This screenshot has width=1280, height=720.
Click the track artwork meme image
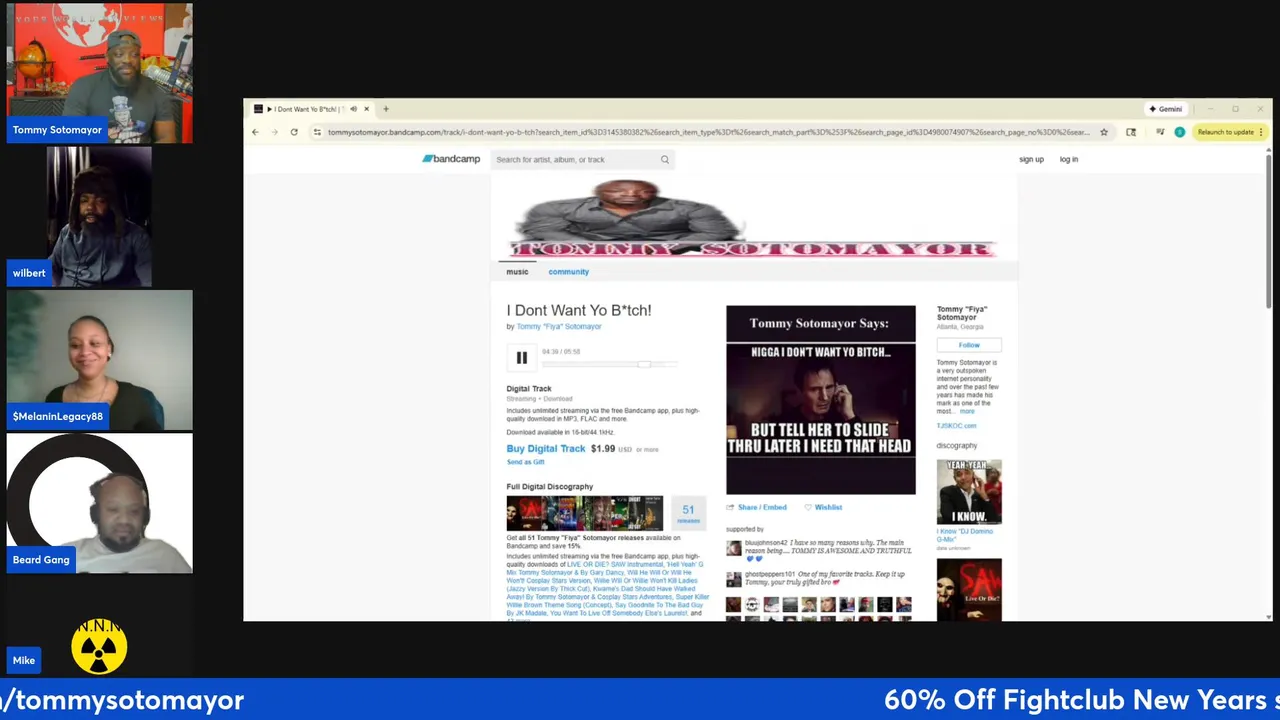point(821,400)
